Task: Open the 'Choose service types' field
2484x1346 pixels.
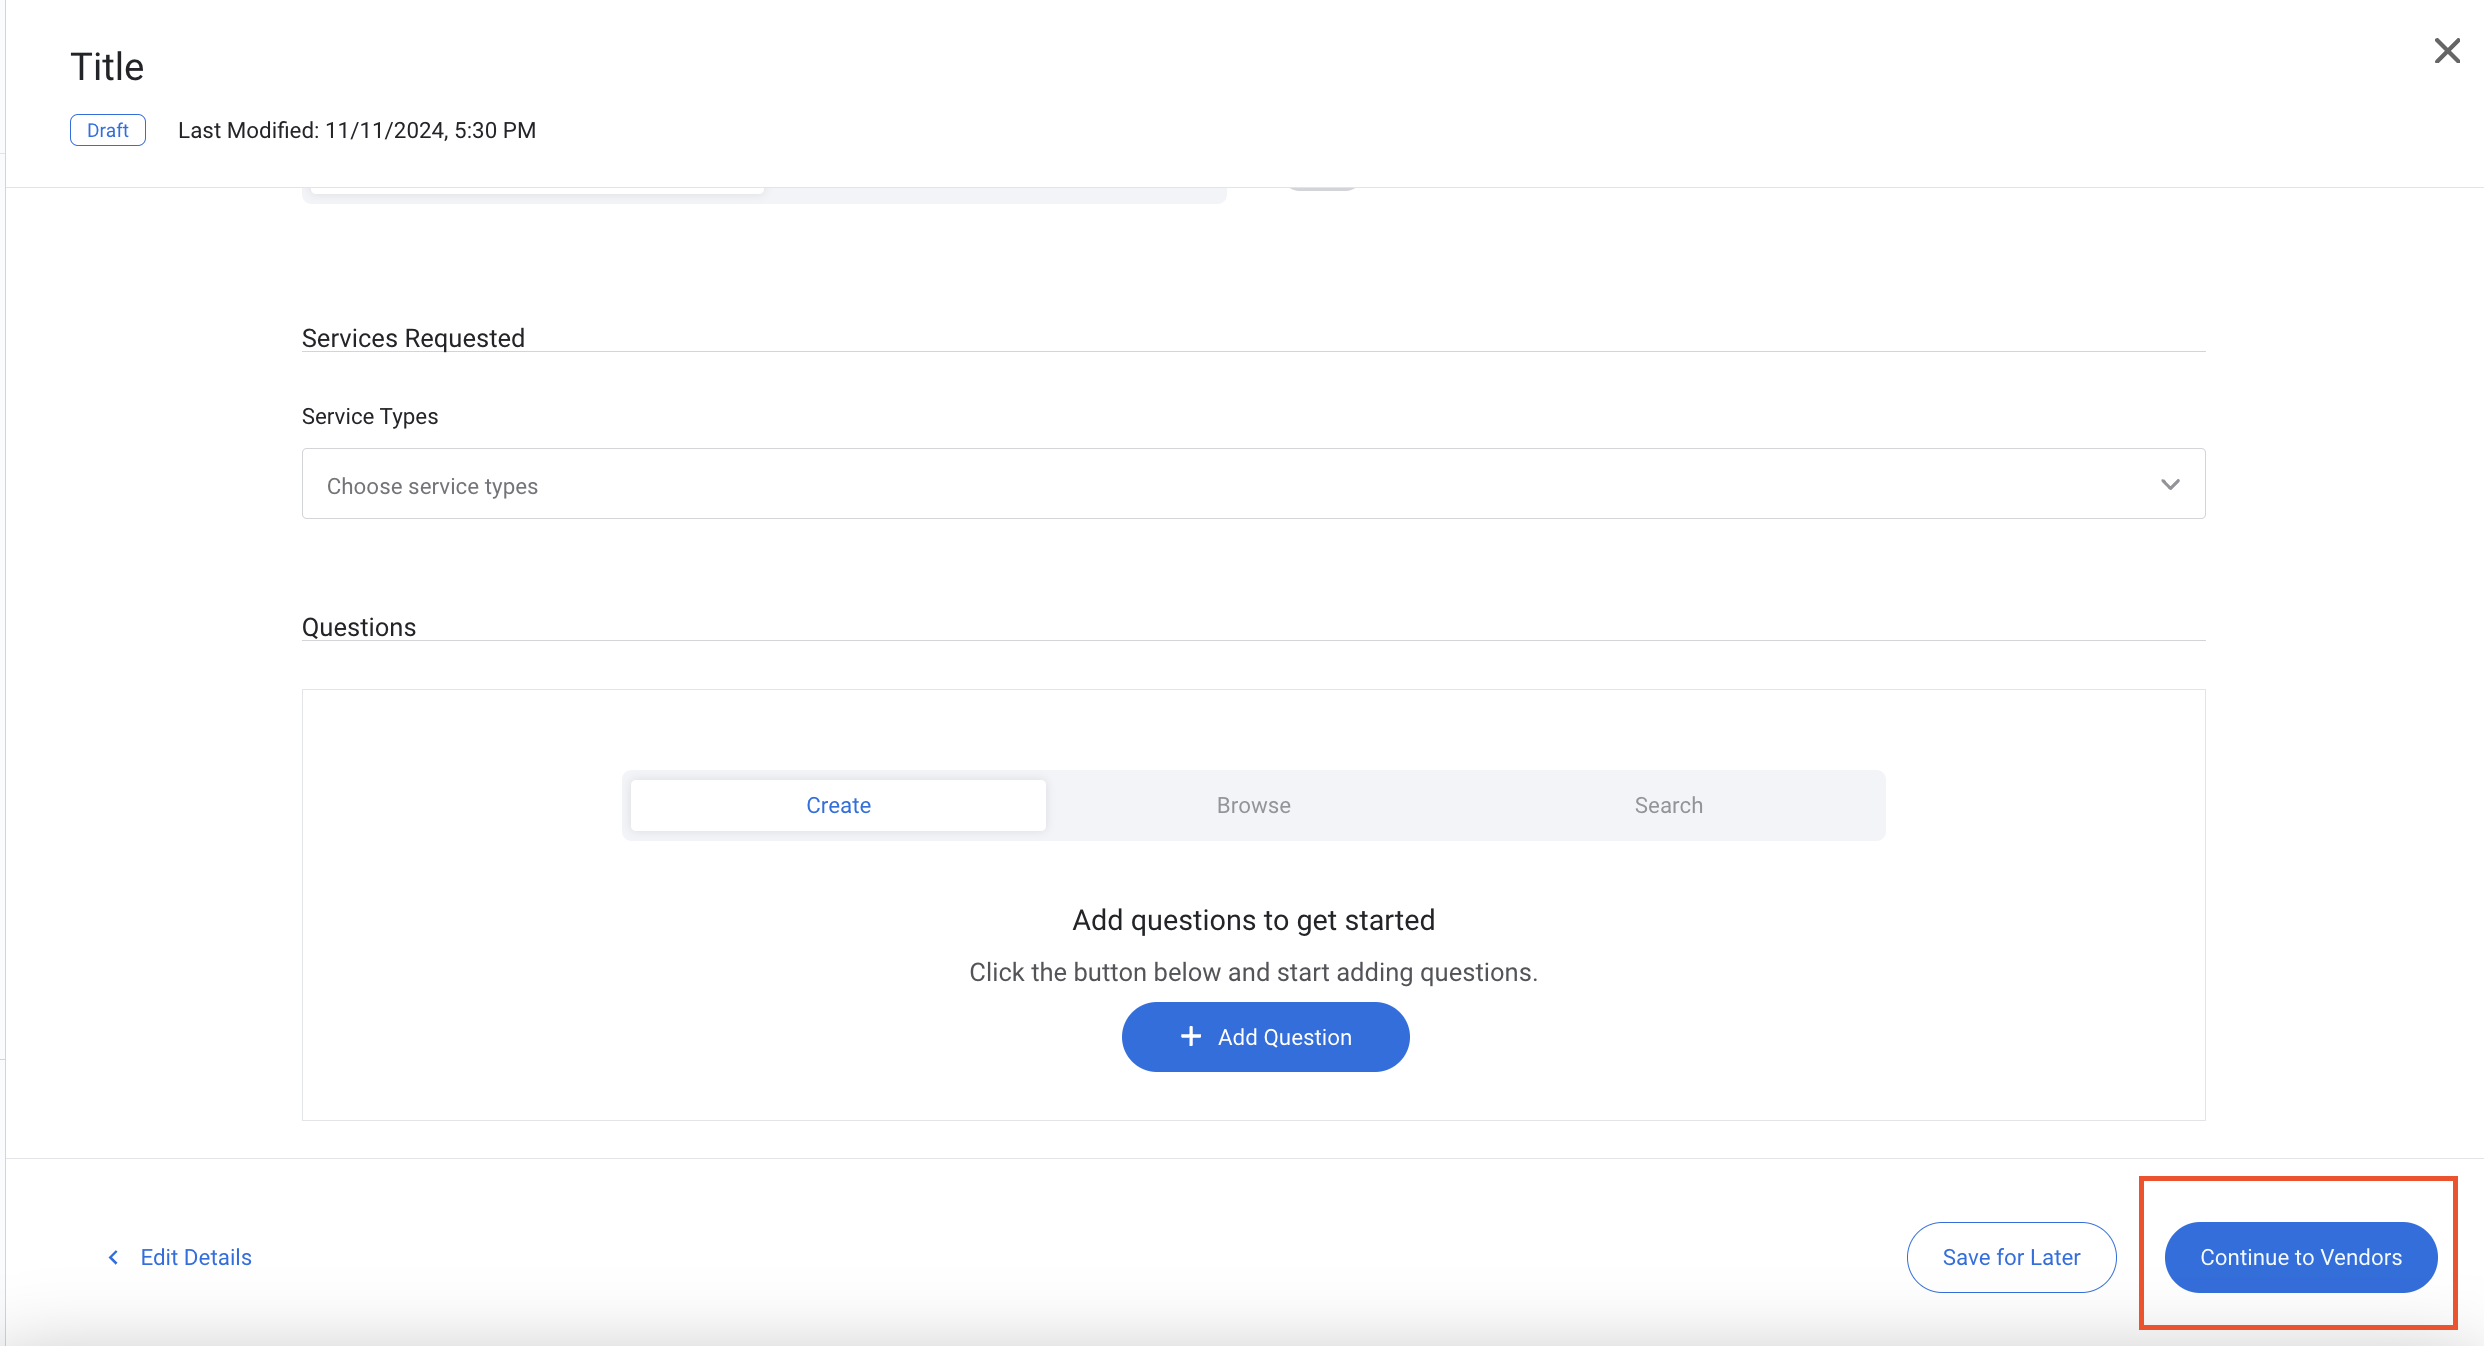Action: point(1200,484)
